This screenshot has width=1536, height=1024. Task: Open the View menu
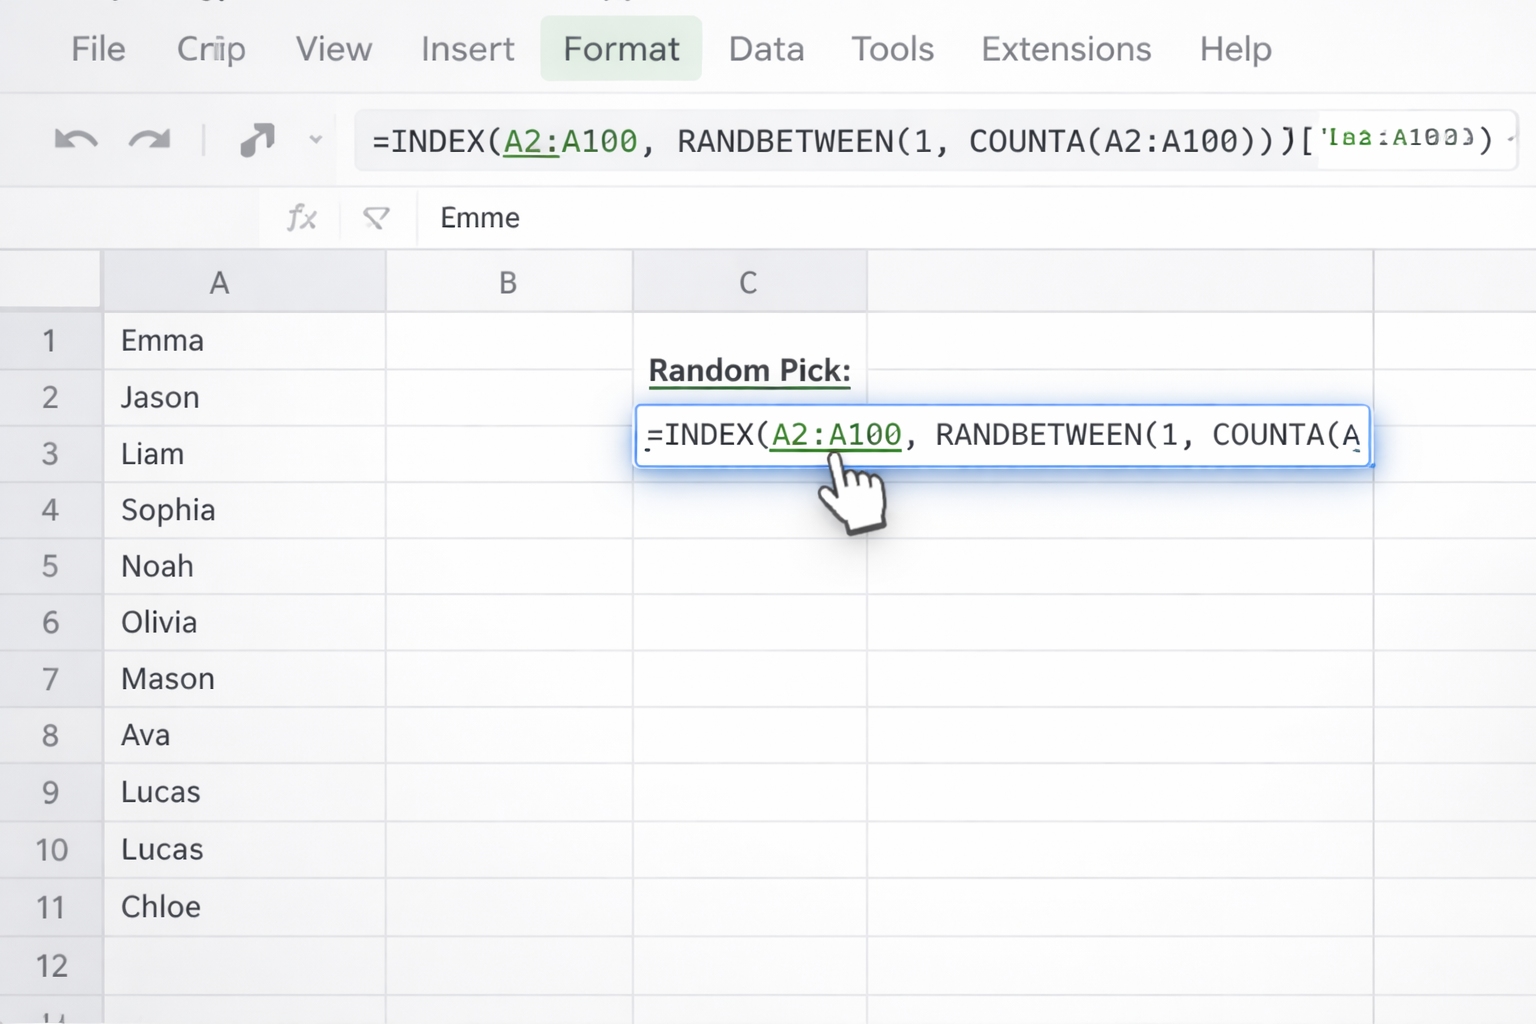[x=334, y=49]
